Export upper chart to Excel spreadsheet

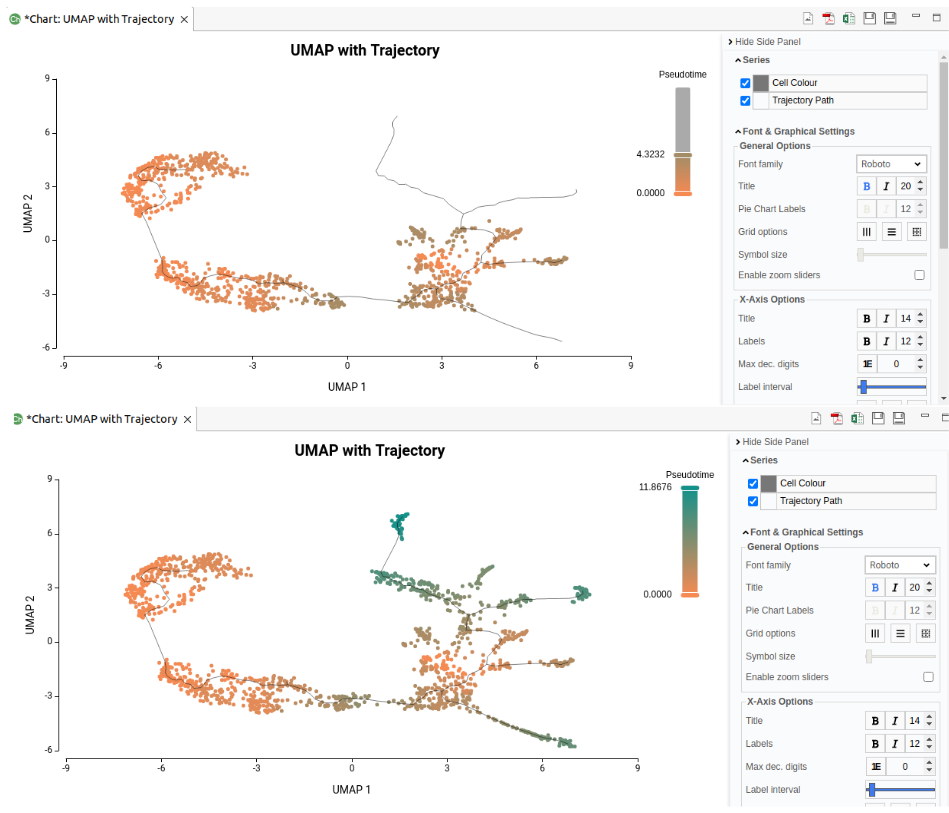click(849, 18)
